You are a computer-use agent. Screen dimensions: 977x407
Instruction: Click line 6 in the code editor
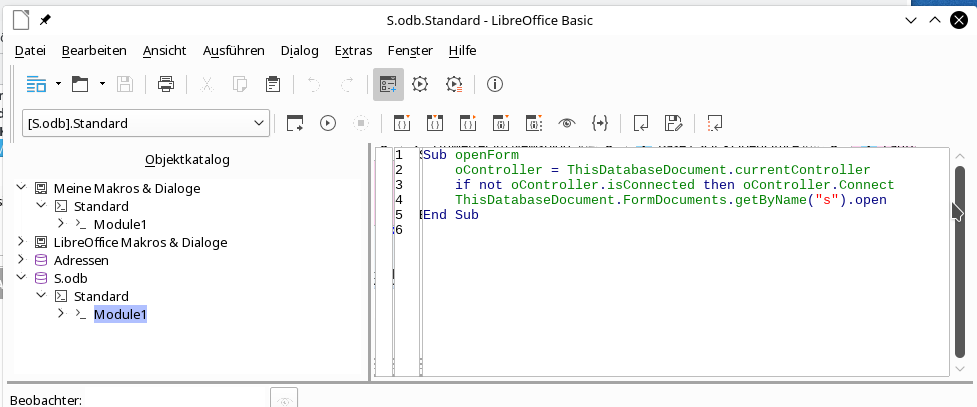(600, 230)
